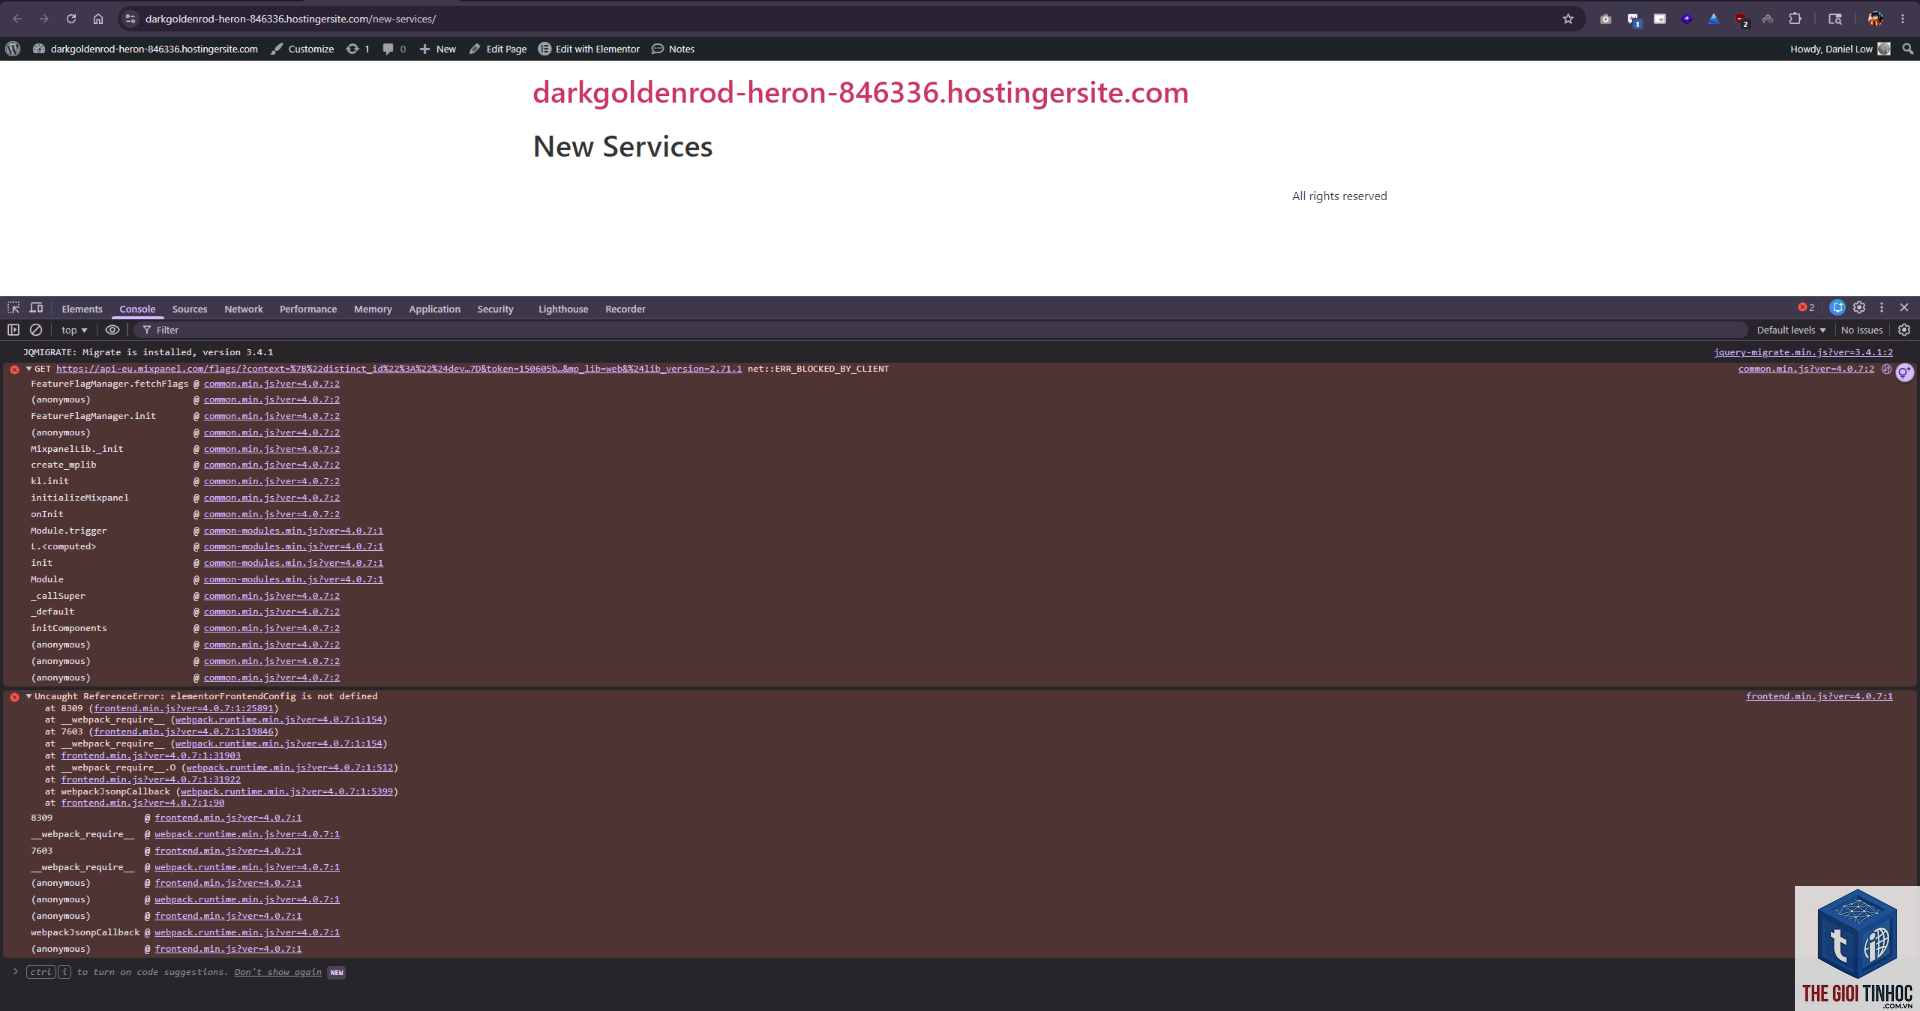
Task: Switch to the Elements tab
Action: (x=82, y=309)
